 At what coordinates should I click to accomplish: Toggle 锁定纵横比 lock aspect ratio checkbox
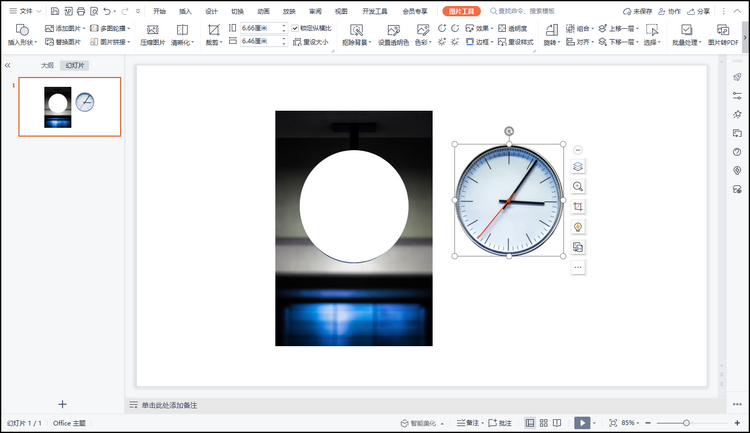(x=295, y=28)
